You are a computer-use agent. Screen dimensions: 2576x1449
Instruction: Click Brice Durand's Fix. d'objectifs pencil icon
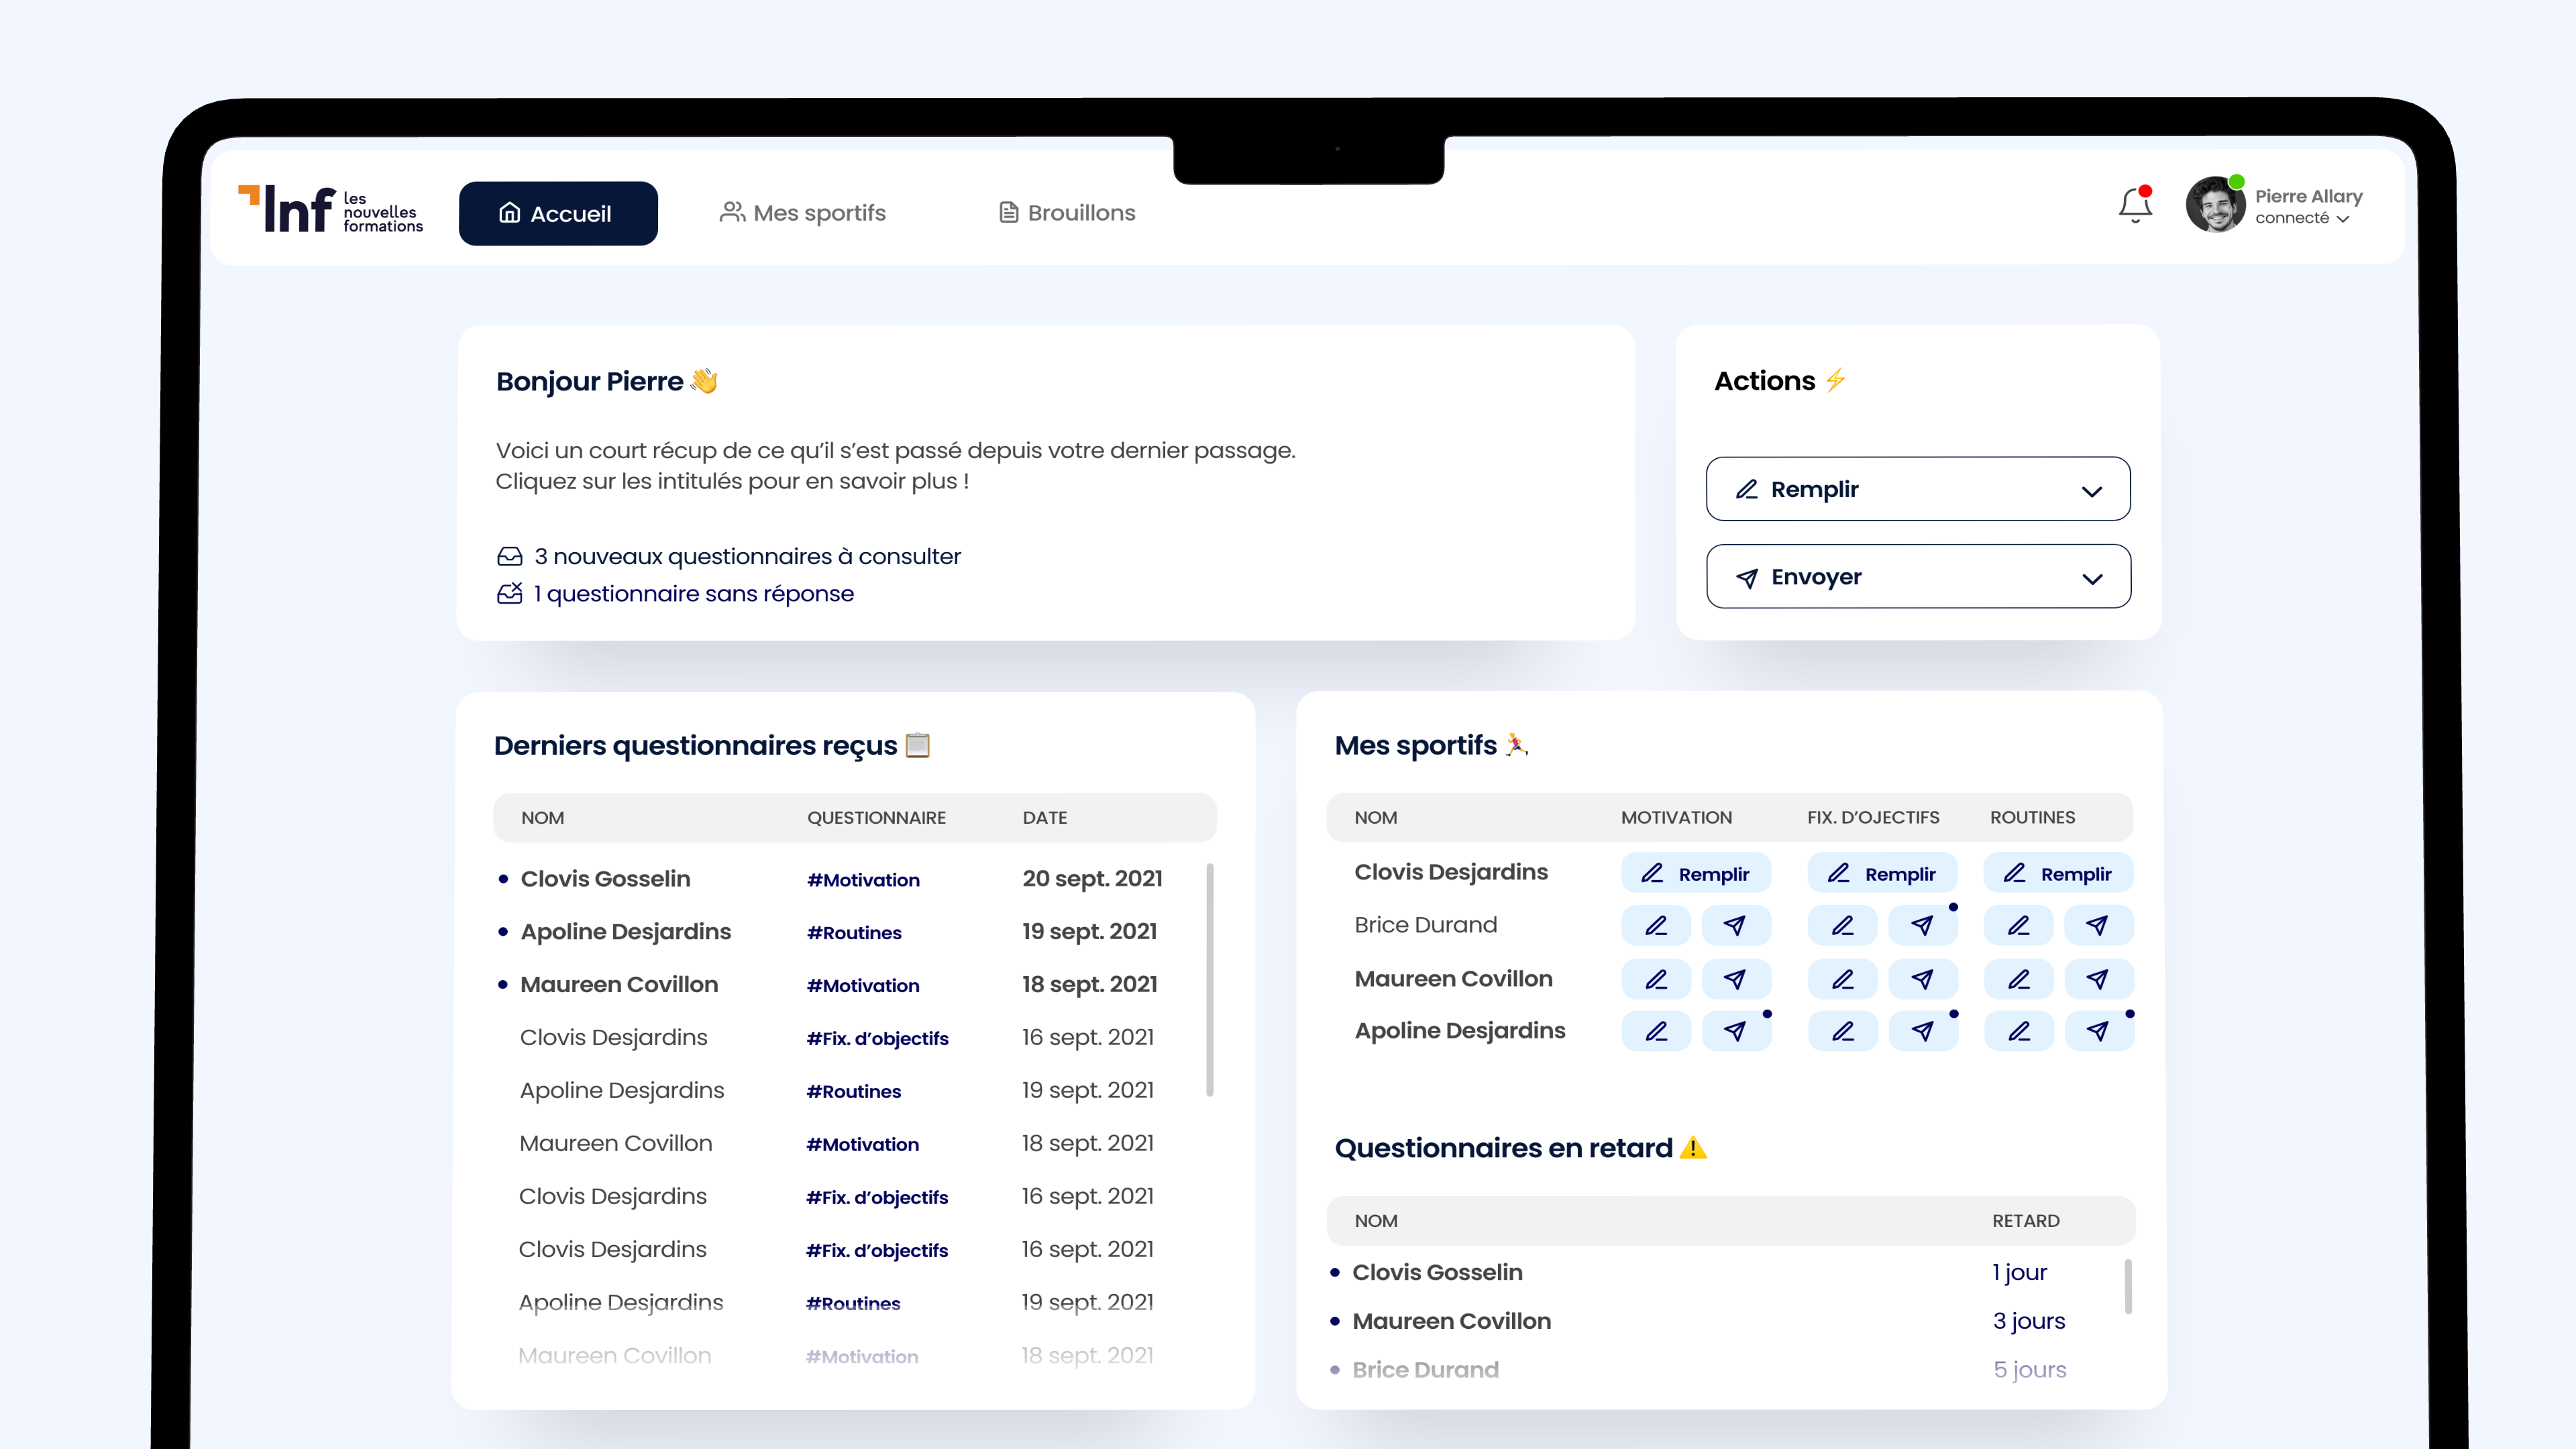click(1842, 926)
